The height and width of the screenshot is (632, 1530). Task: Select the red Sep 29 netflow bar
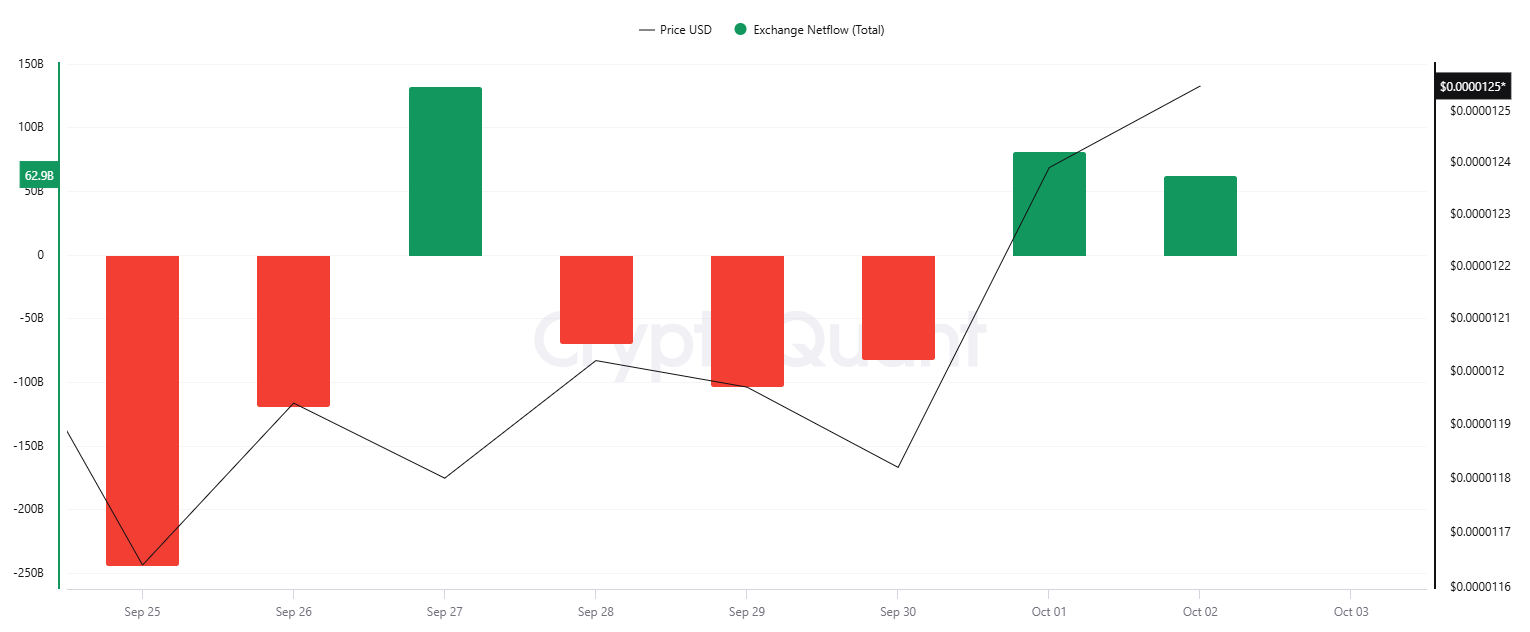click(747, 320)
